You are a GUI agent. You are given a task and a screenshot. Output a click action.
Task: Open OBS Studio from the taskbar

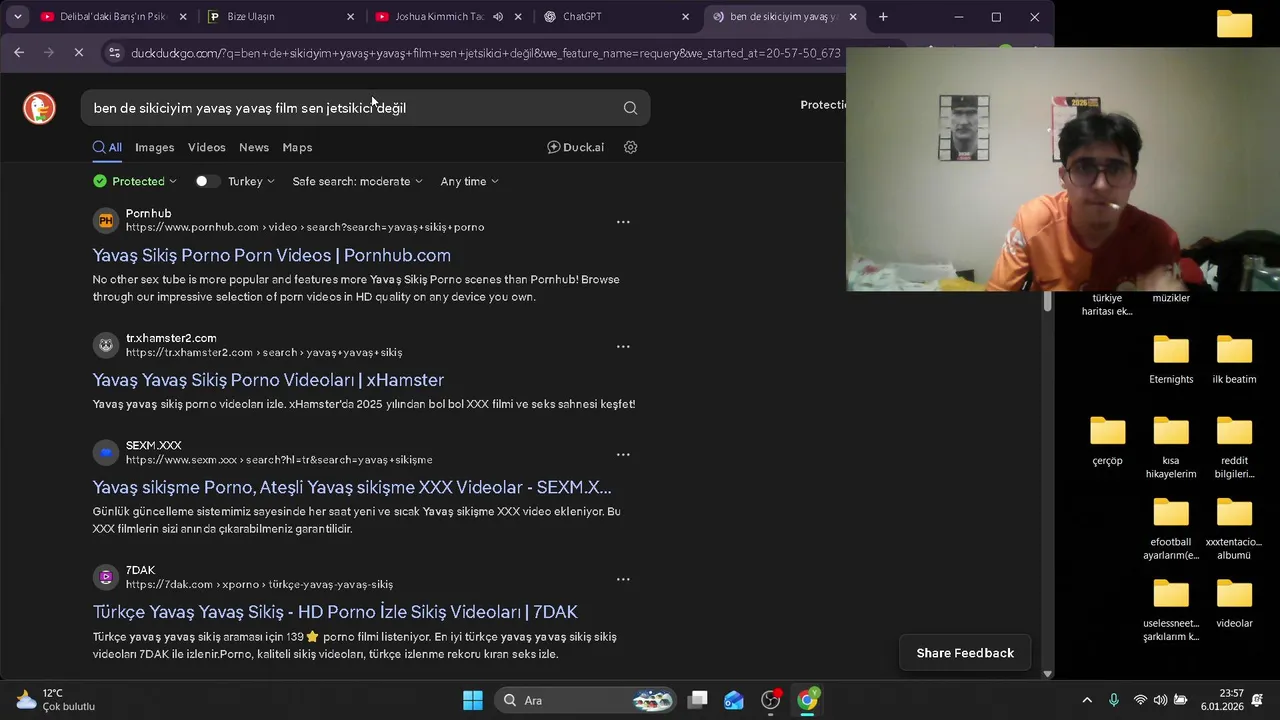pyautogui.click(x=771, y=700)
